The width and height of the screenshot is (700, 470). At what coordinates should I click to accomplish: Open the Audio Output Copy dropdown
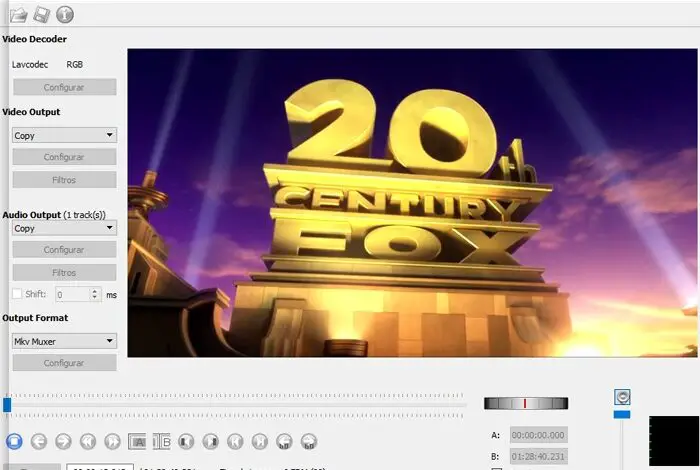tap(64, 228)
